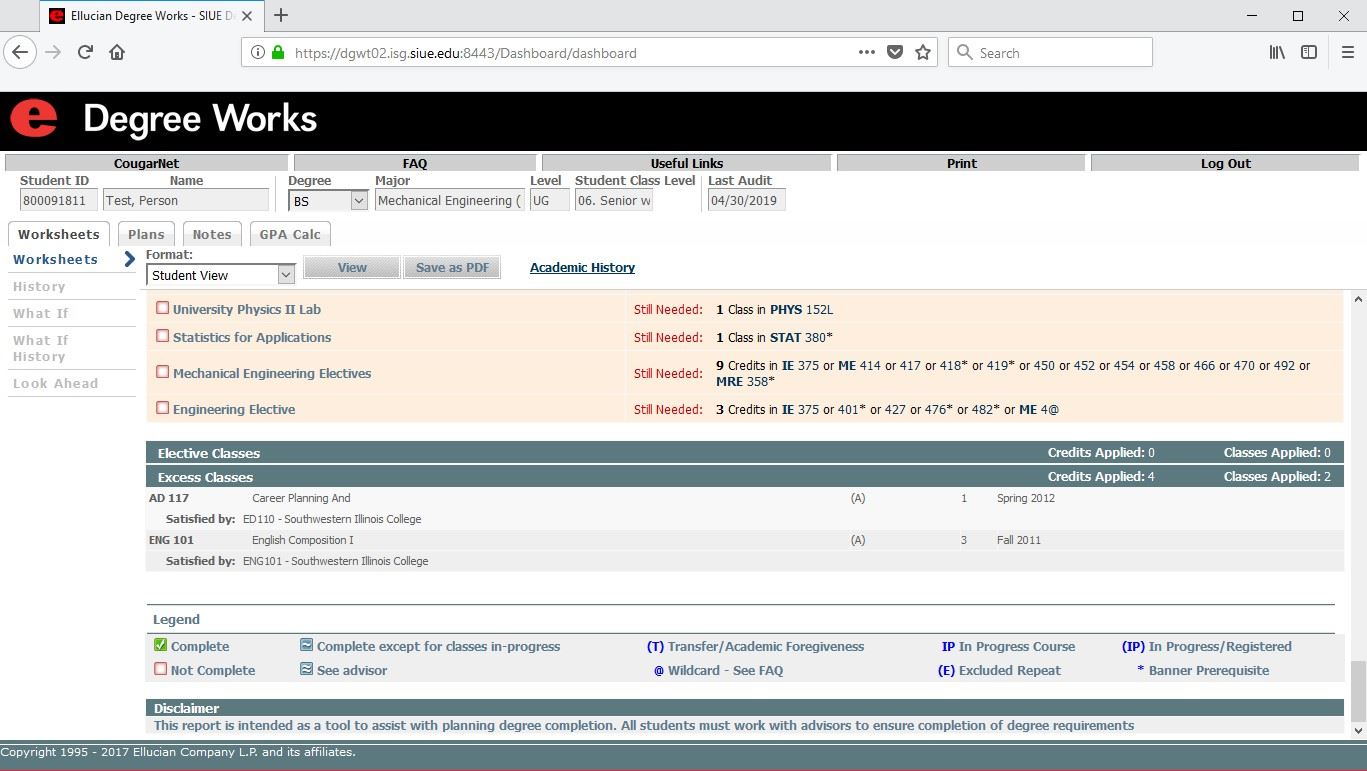Go to the browser Home icon
Image resolution: width=1367 pixels, height=771 pixels.
click(117, 53)
